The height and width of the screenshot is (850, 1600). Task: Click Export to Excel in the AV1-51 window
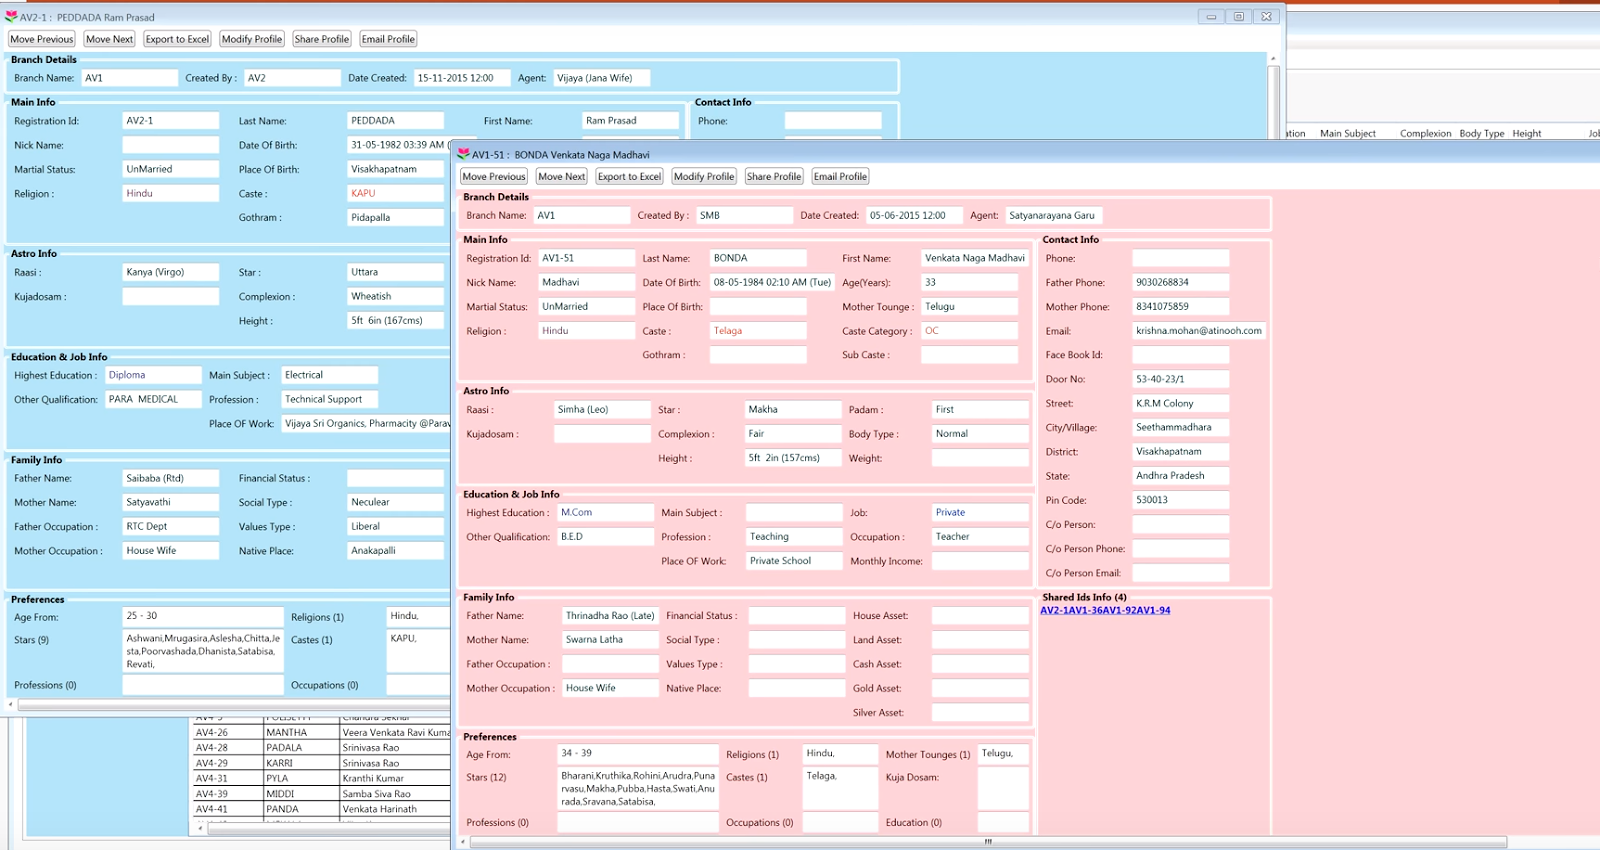pyautogui.click(x=629, y=176)
